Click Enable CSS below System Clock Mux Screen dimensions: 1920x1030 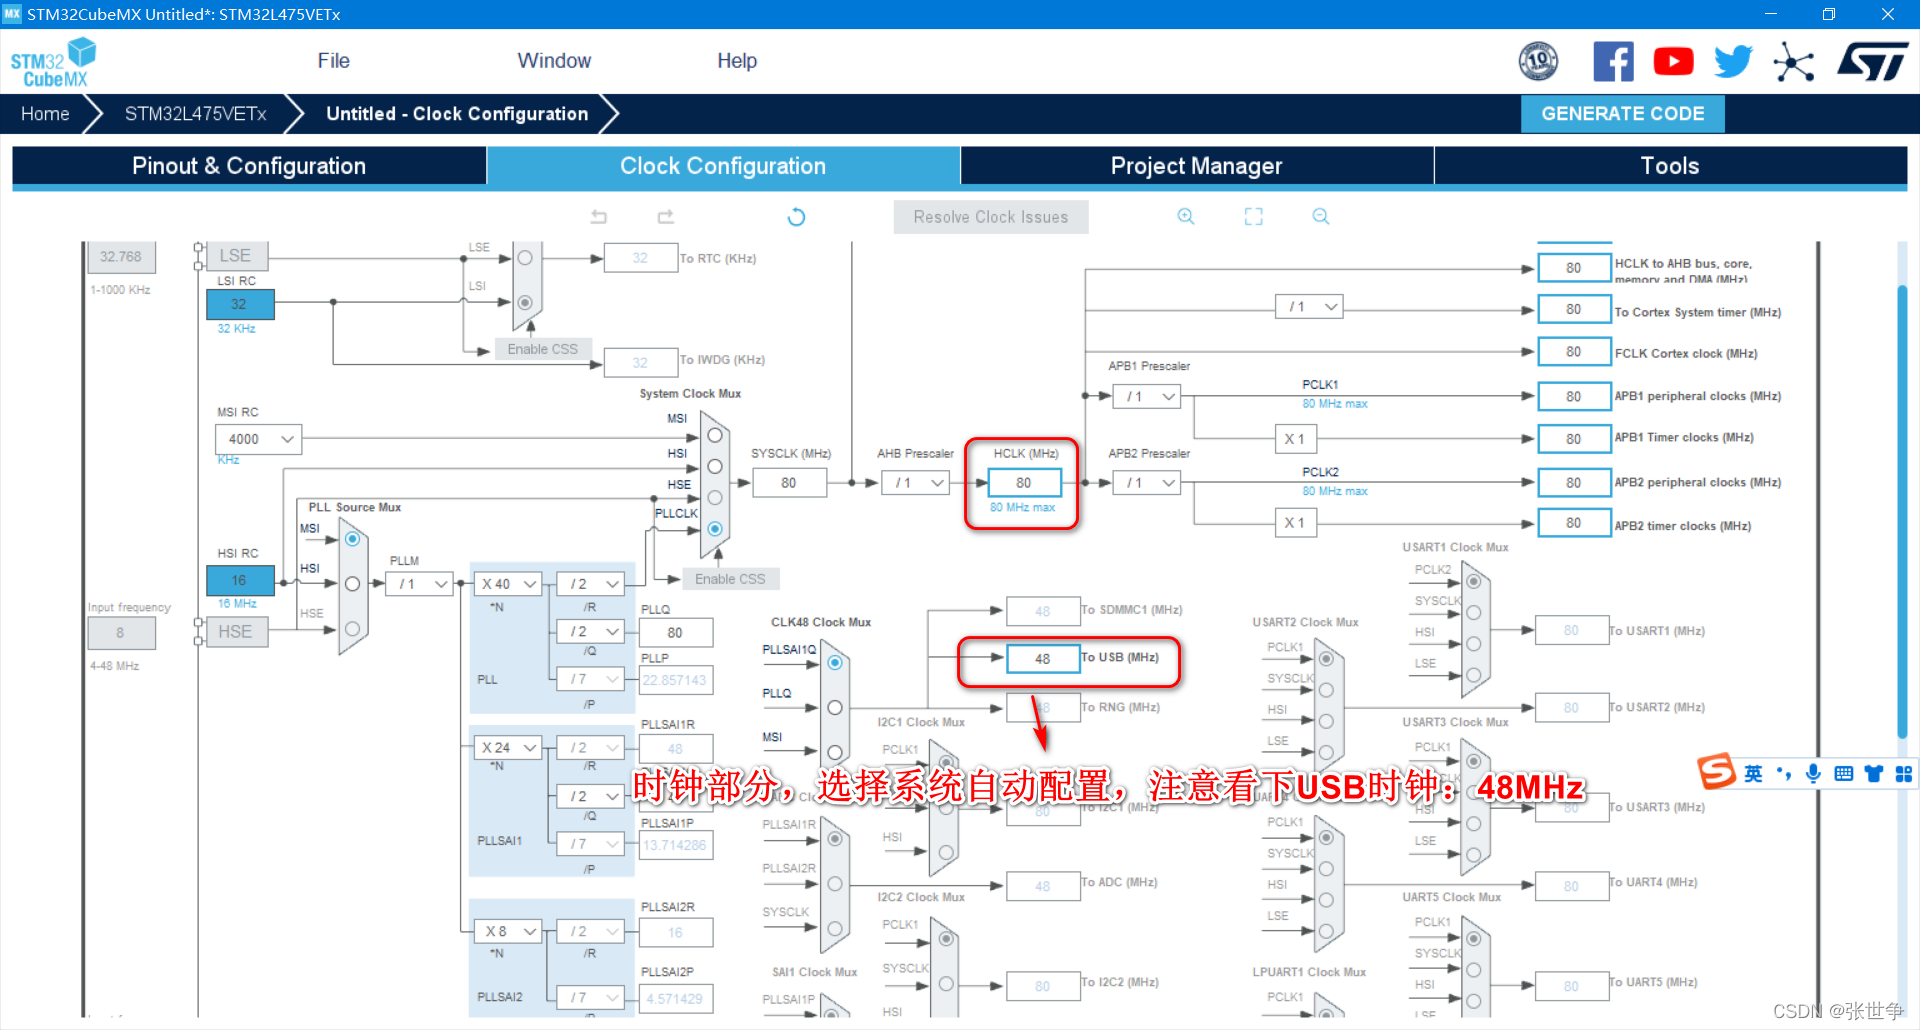730,579
